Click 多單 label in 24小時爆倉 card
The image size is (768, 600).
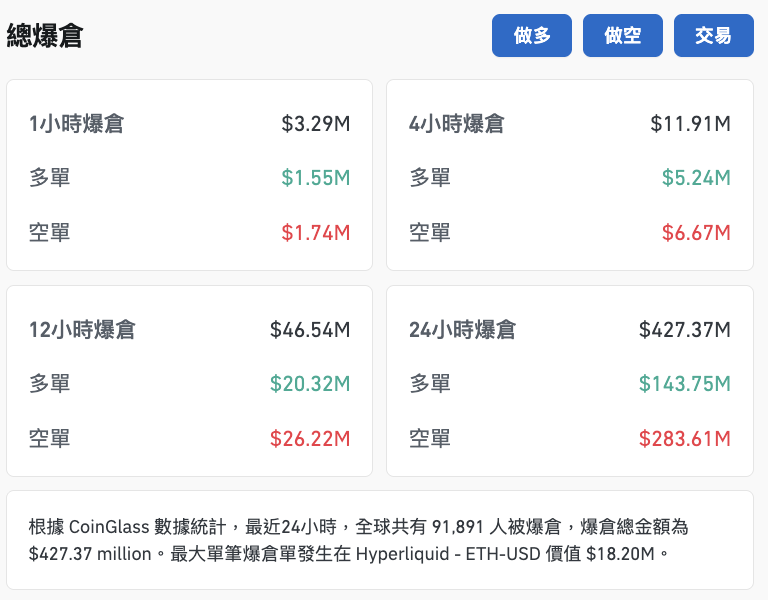point(430,384)
